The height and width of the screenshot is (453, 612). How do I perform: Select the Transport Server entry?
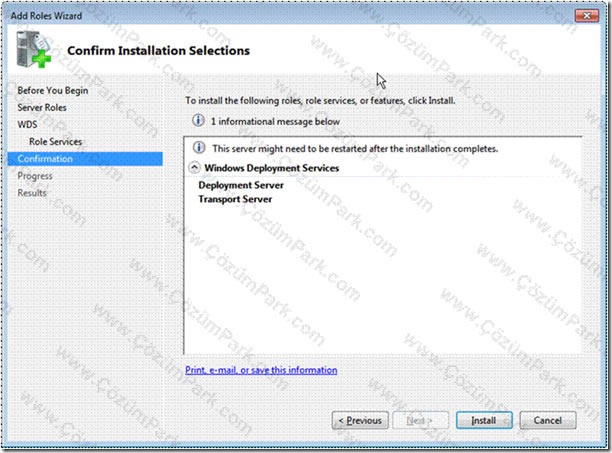tap(235, 199)
